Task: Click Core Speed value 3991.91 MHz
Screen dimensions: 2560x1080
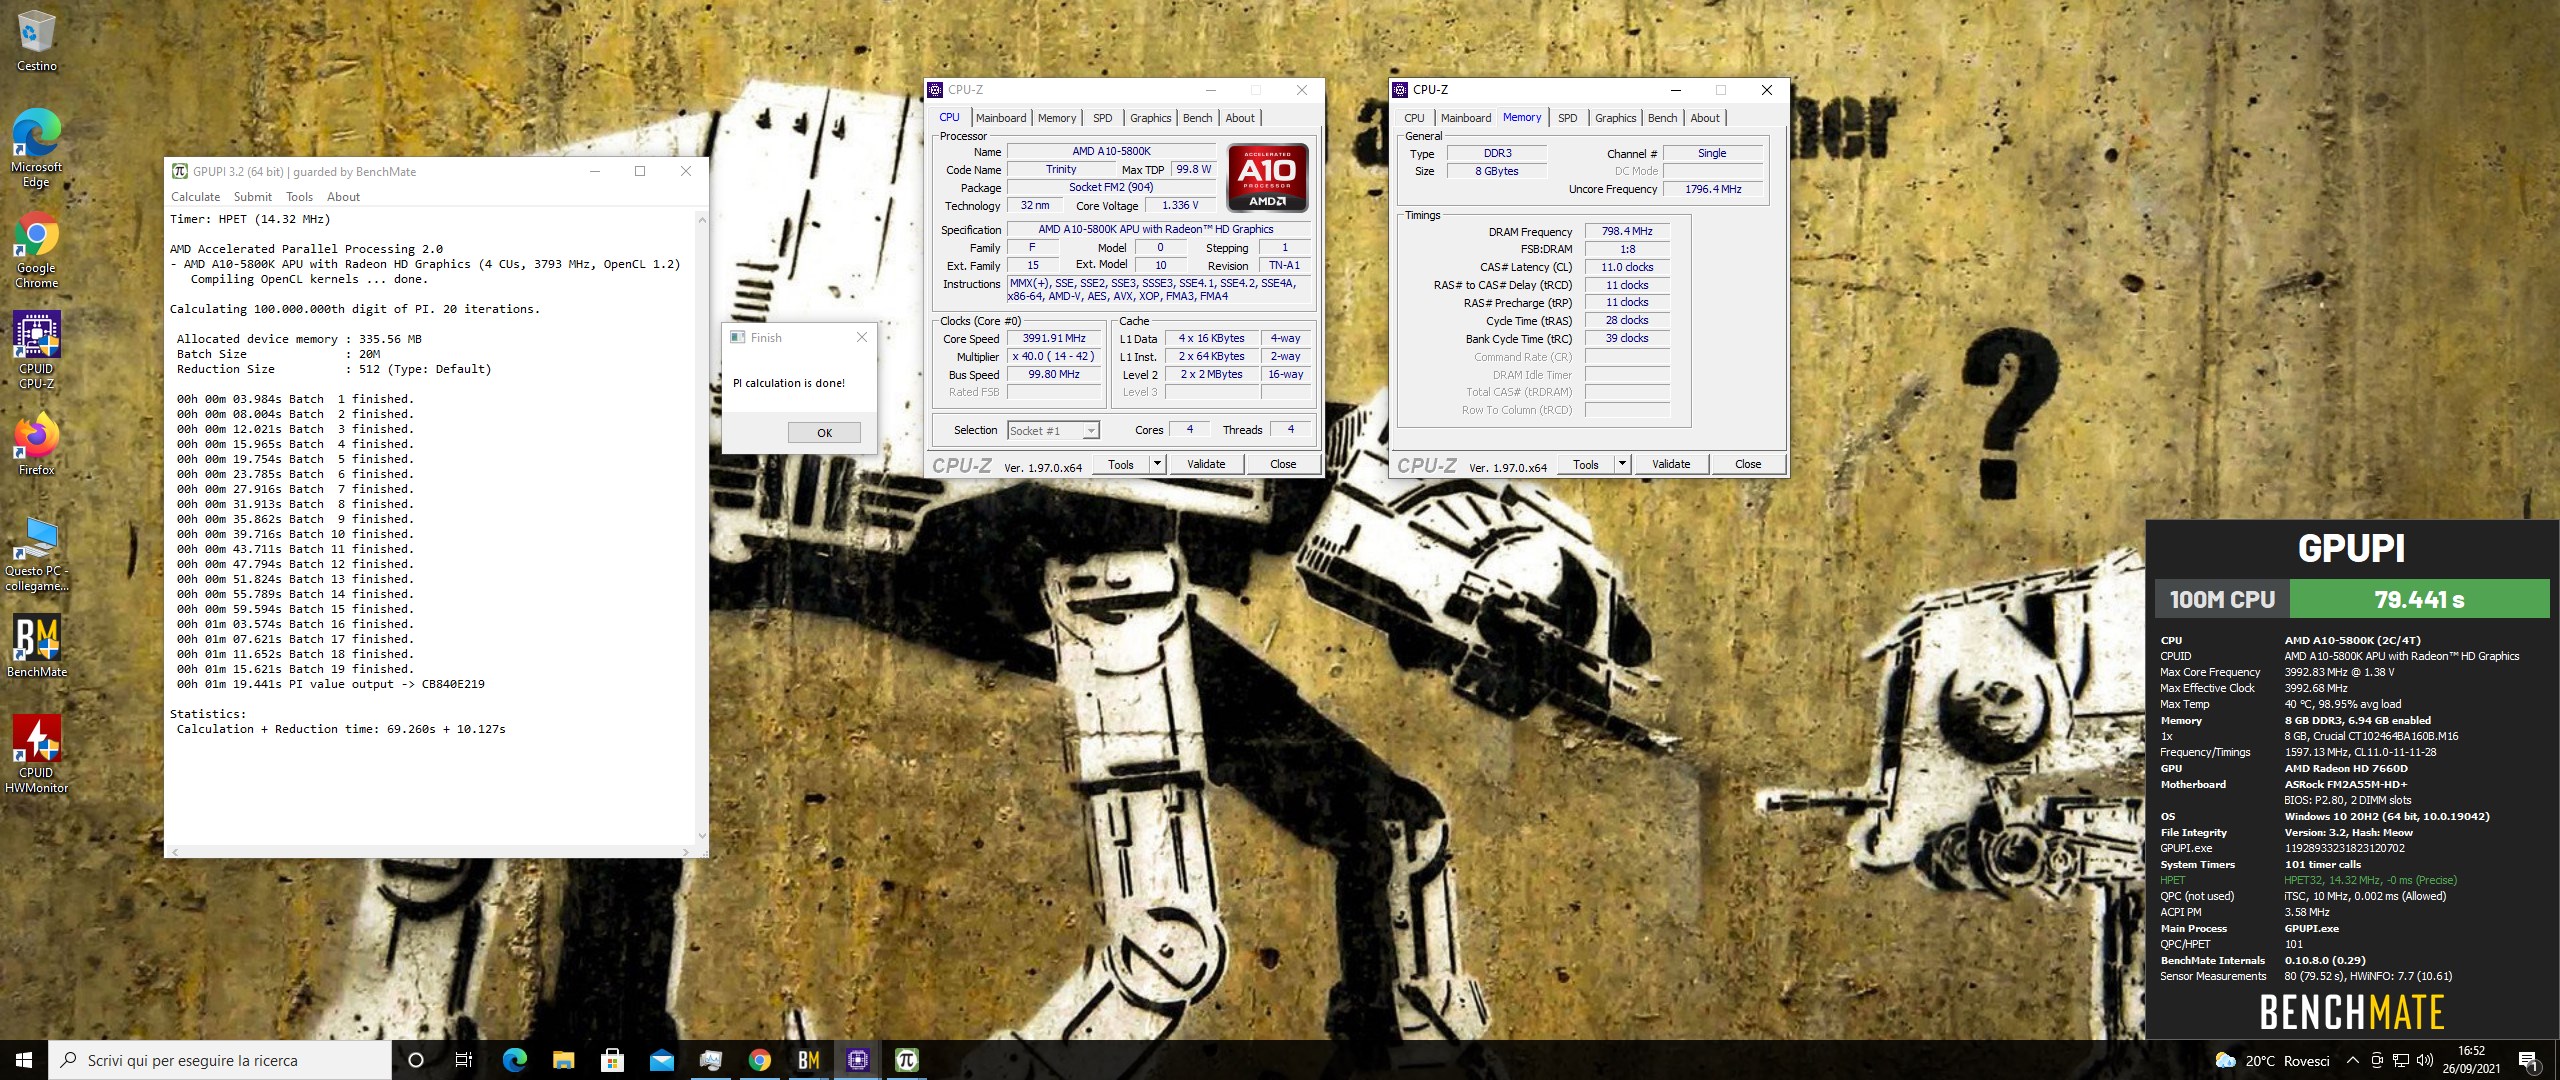Action: (1054, 339)
